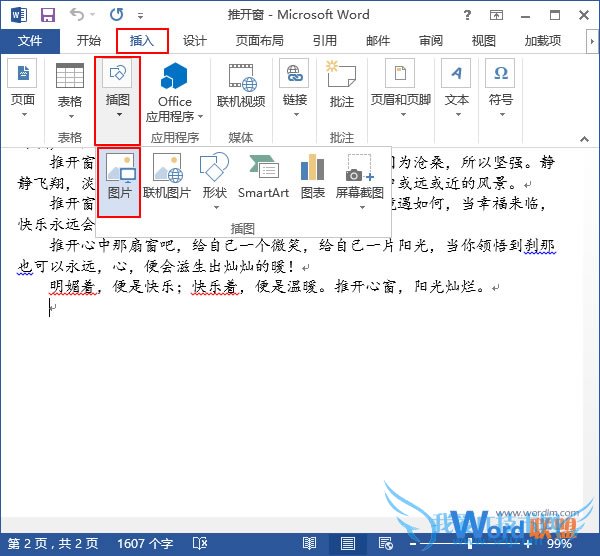The image size is (600, 556).
Task: Add a 批注 comment
Action: pyautogui.click(x=342, y=85)
